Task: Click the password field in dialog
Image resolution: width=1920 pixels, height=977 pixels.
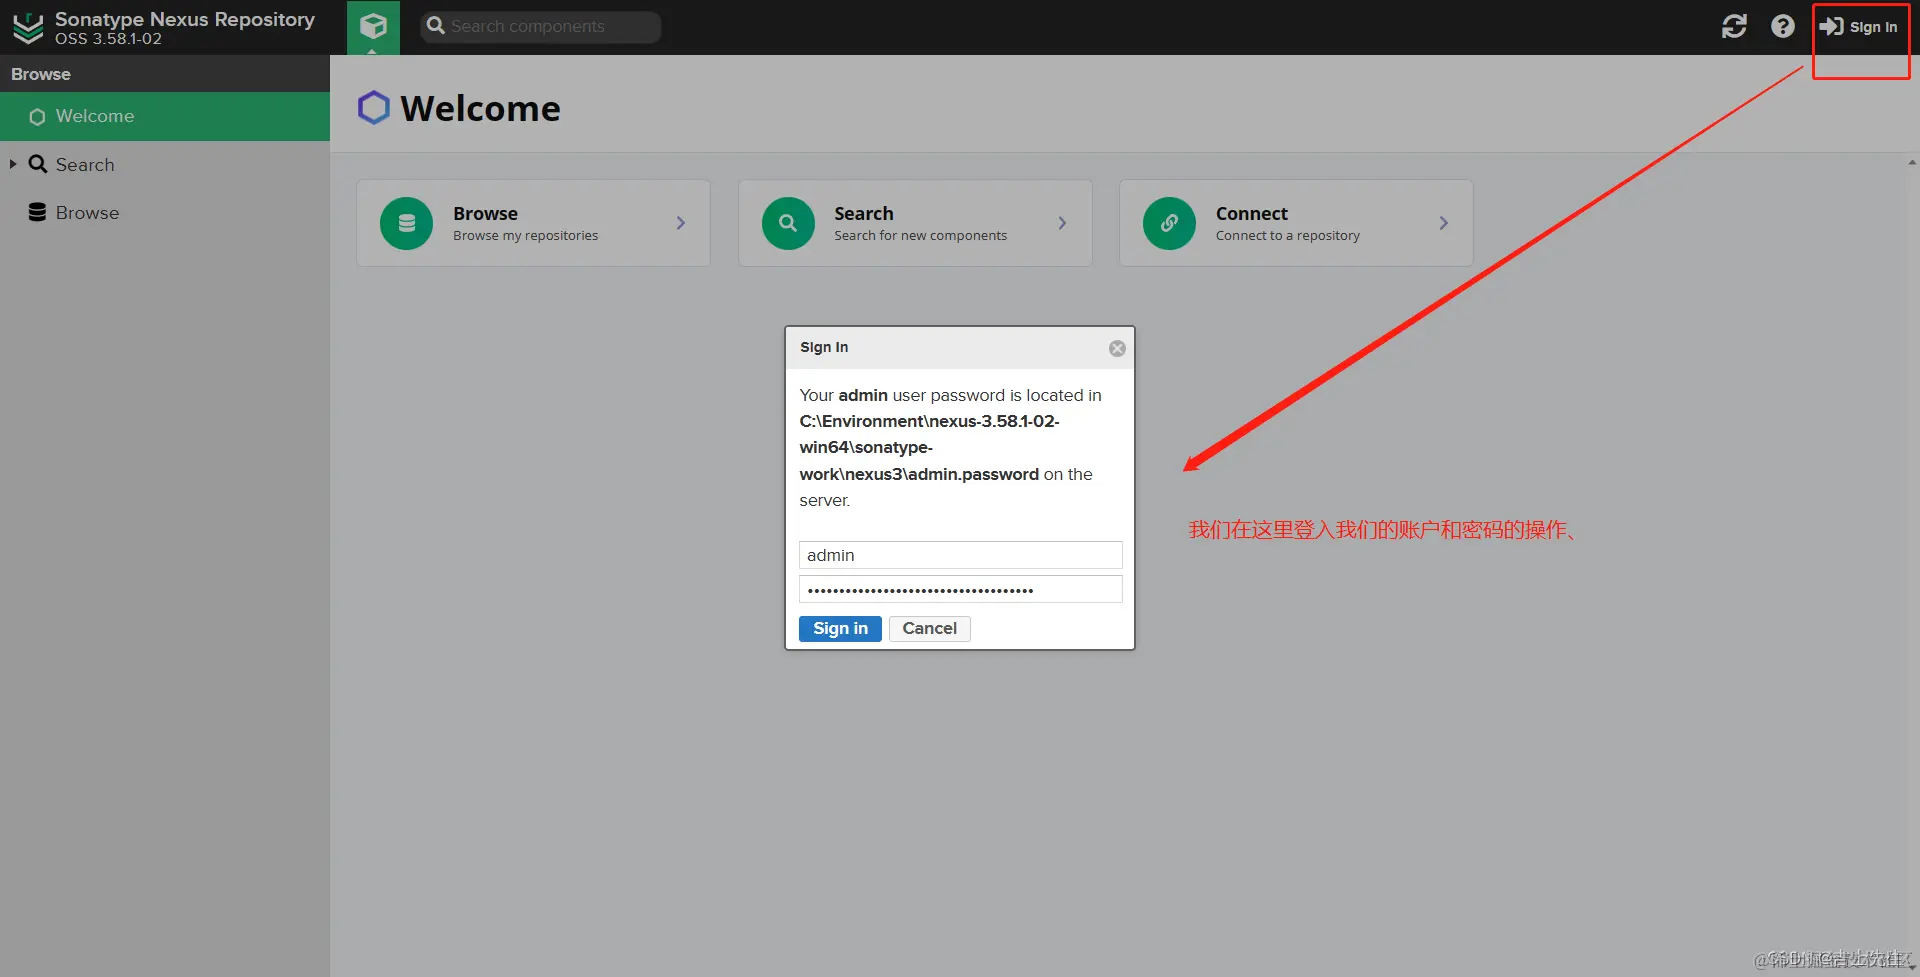Action: [x=960, y=589]
